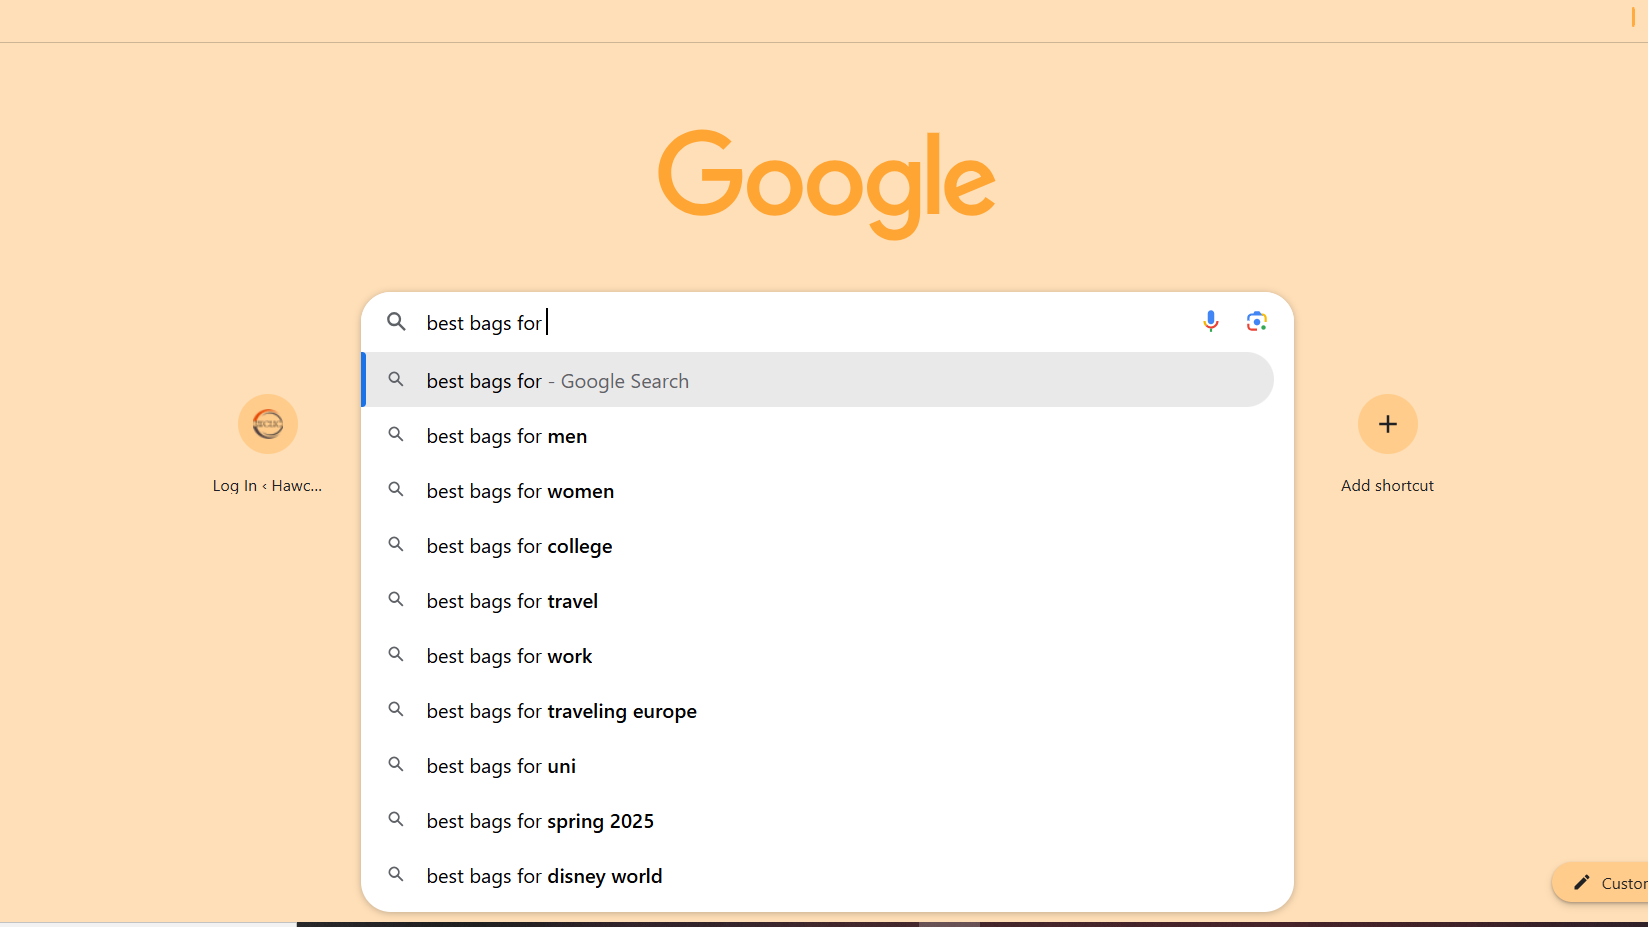The height and width of the screenshot is (927, 1648).
Task: Open the Customize Chrome button
Action: coord(1601,882)
